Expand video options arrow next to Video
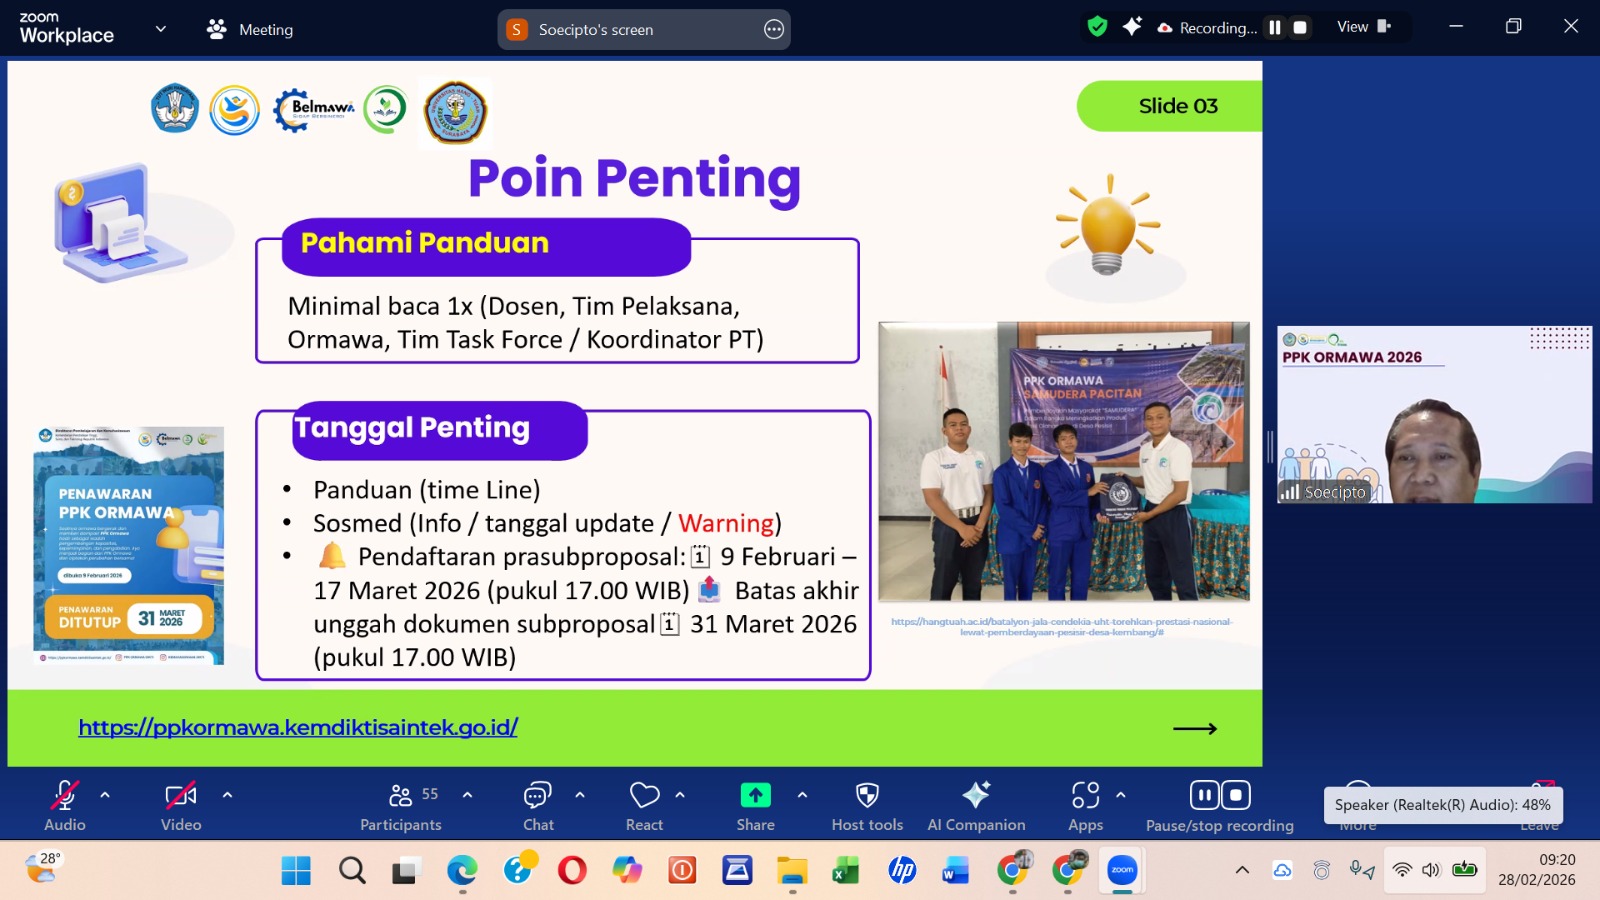This screenshot has width=1600, height=900. click(x=227, y=795)
